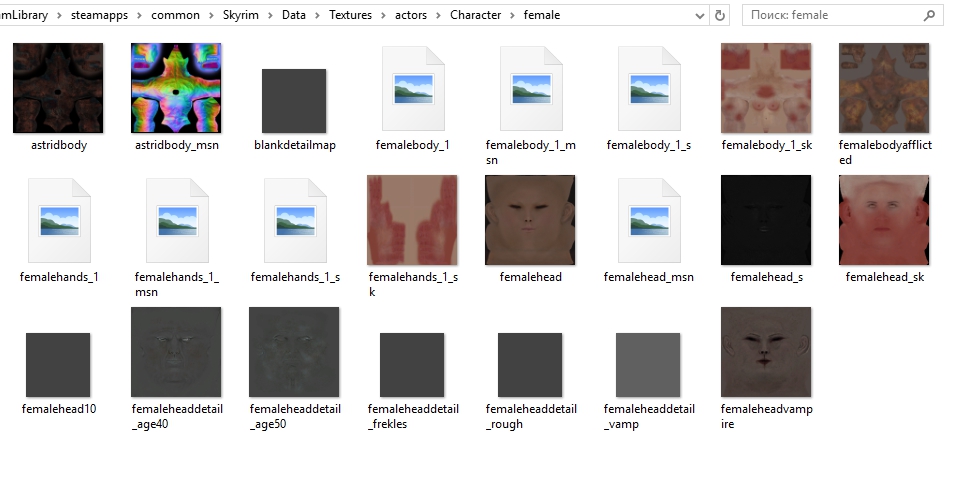The width and height of the screenshot is (954, 491).
Task: Select the femaleheaddetail_frekles gray thumbnail
Action: pyautogui.click(x=412, y=365)
